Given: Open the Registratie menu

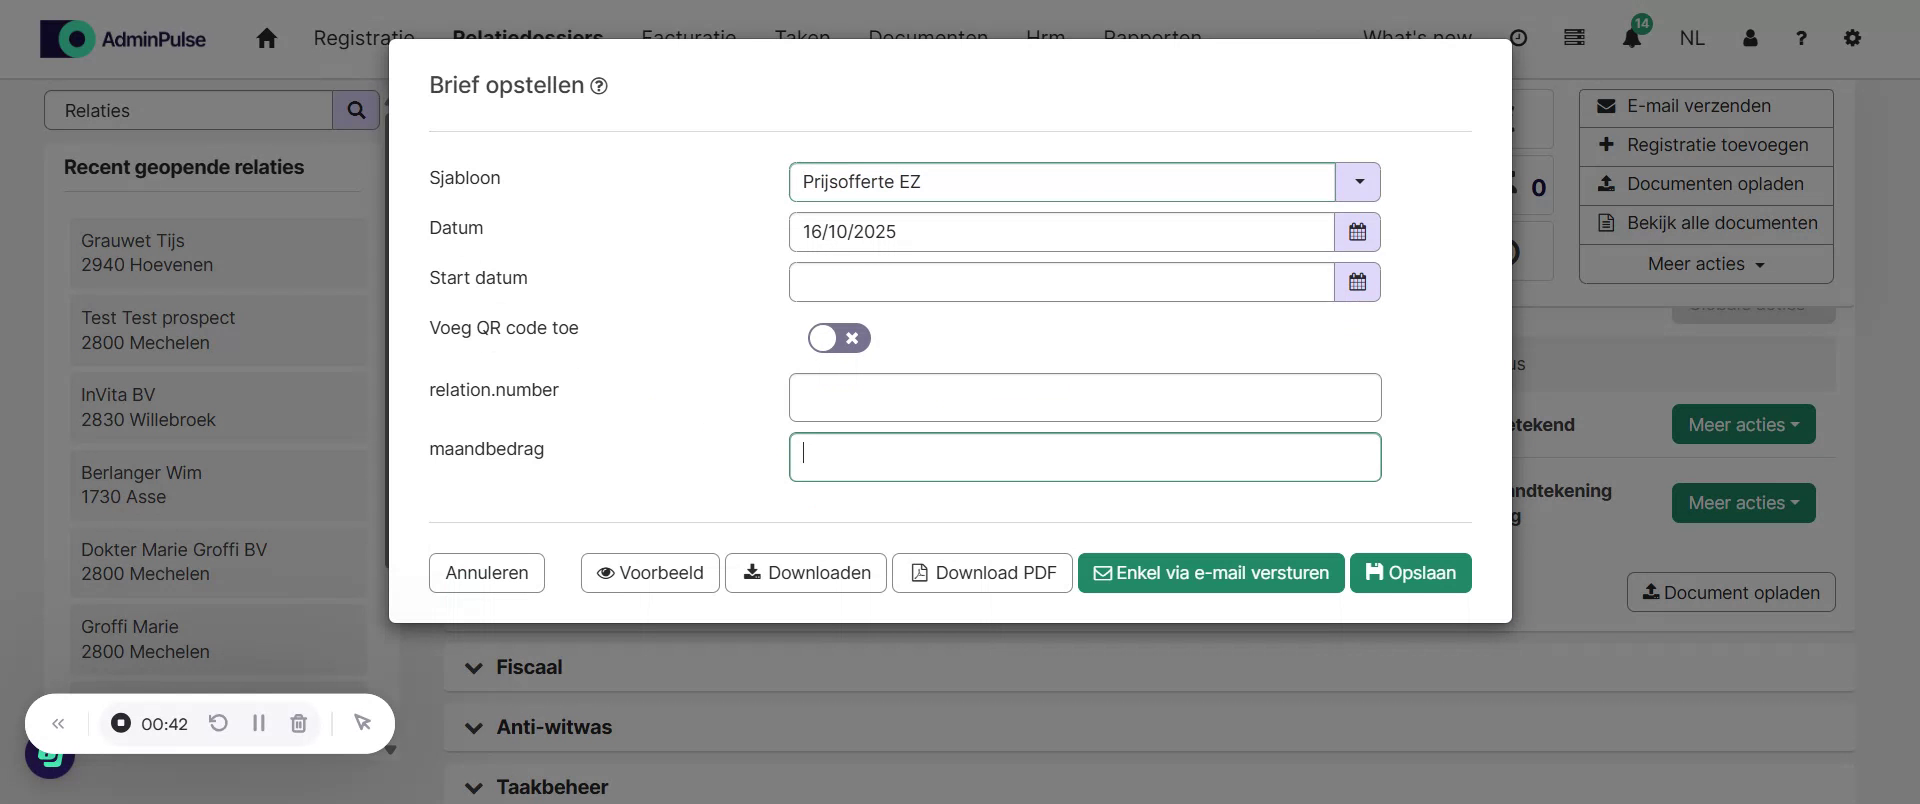Looking at the screenshot, I should (364, 38).
